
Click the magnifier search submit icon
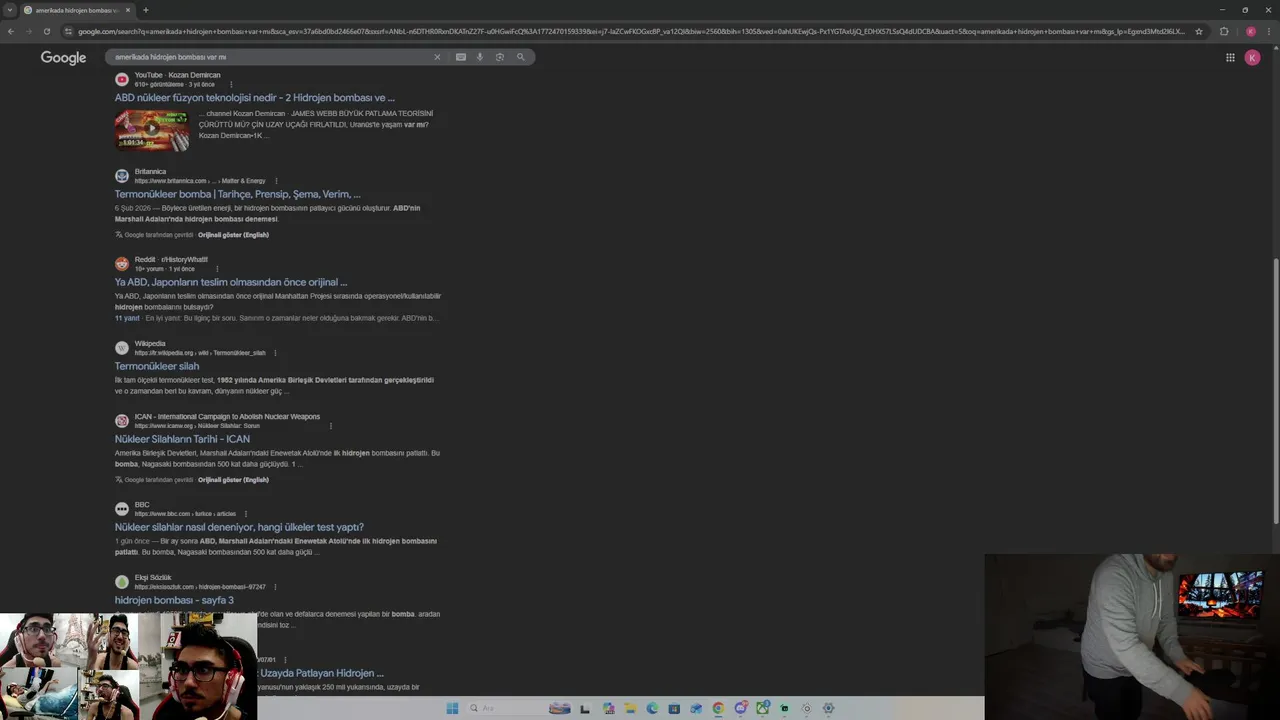click(x=521, y=57)
